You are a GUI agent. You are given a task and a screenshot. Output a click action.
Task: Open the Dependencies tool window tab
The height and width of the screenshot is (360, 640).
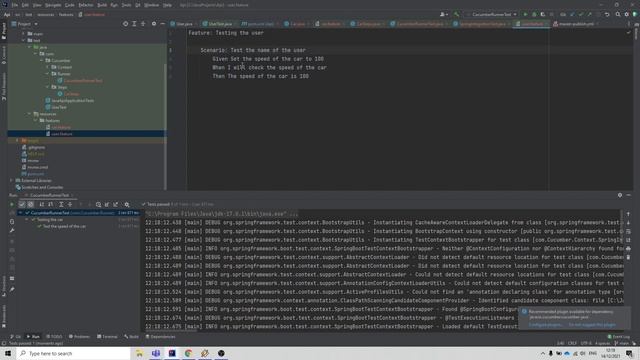(x=160, y=337)
